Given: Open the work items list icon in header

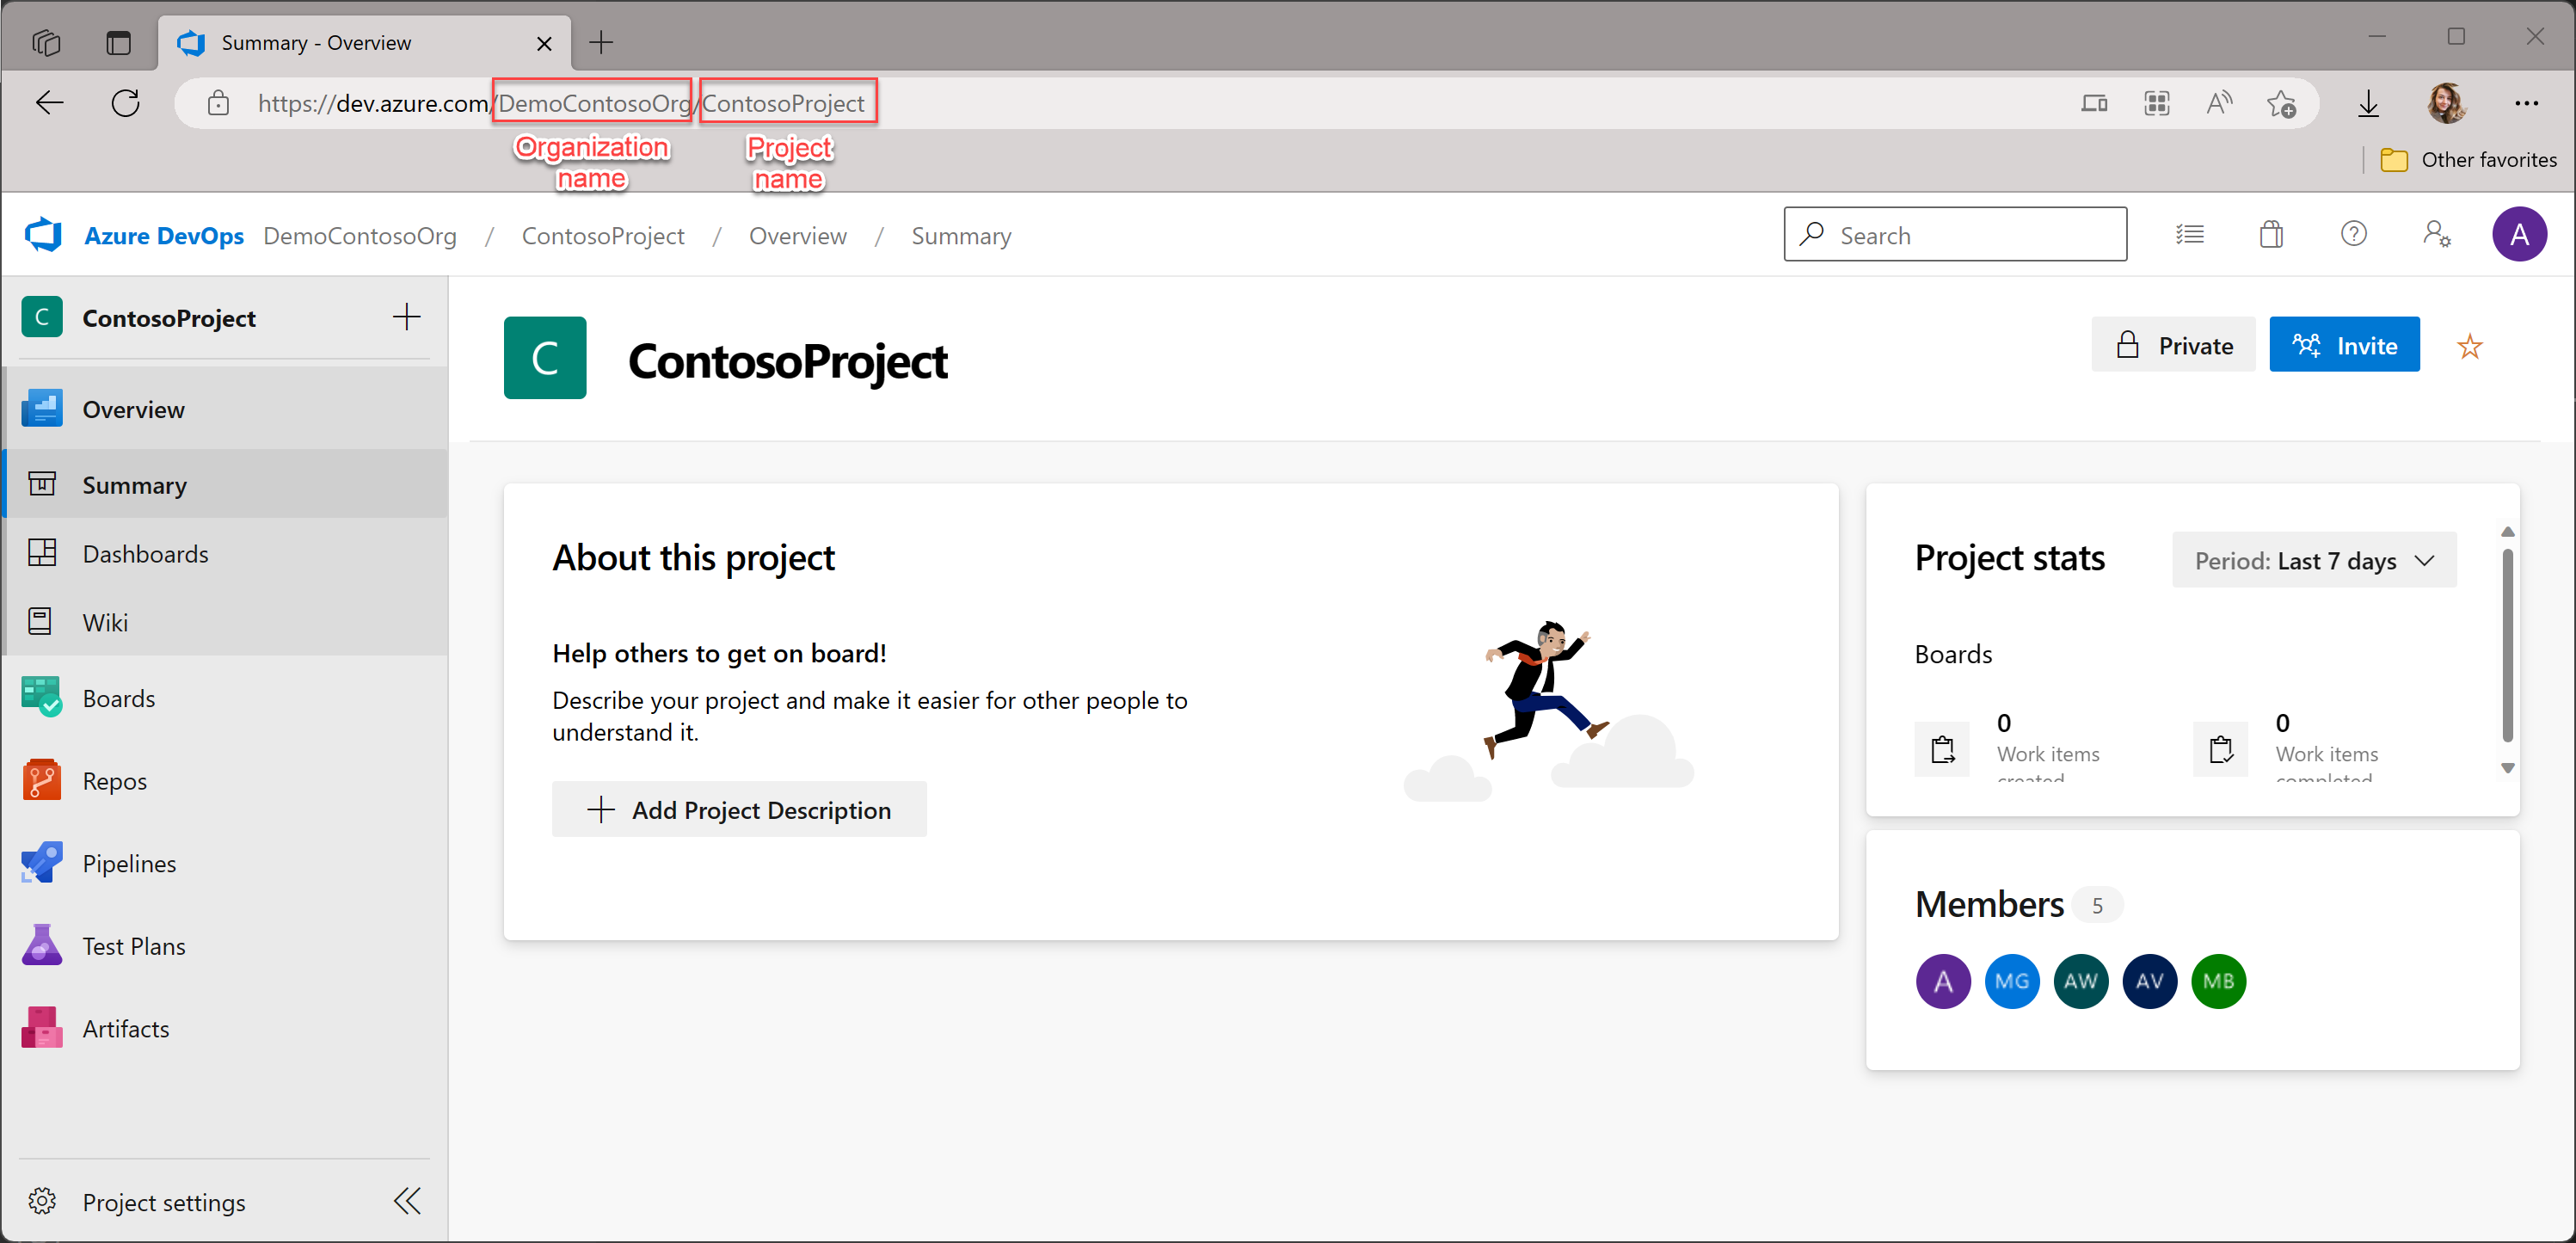Looking at the screenshot, I should point(2189,235).
